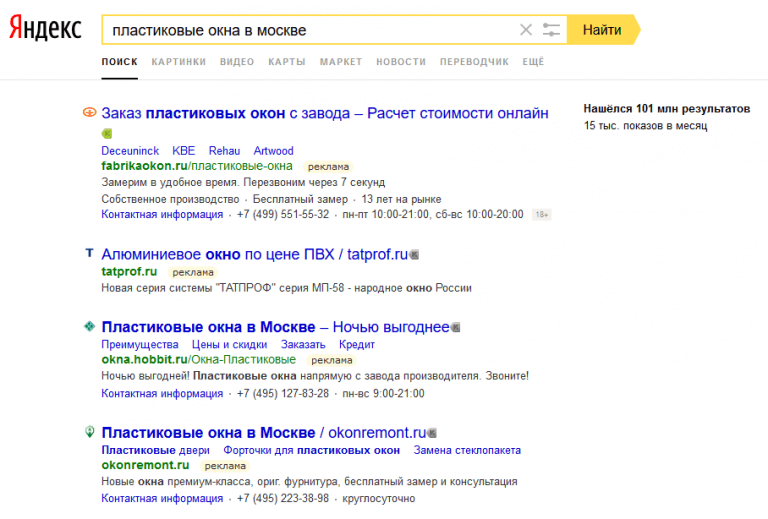Click реклама label next to tatprof.ru
The width and height of the screenshot is (768, 519).
pyautogui.click(x=193, y=272)
